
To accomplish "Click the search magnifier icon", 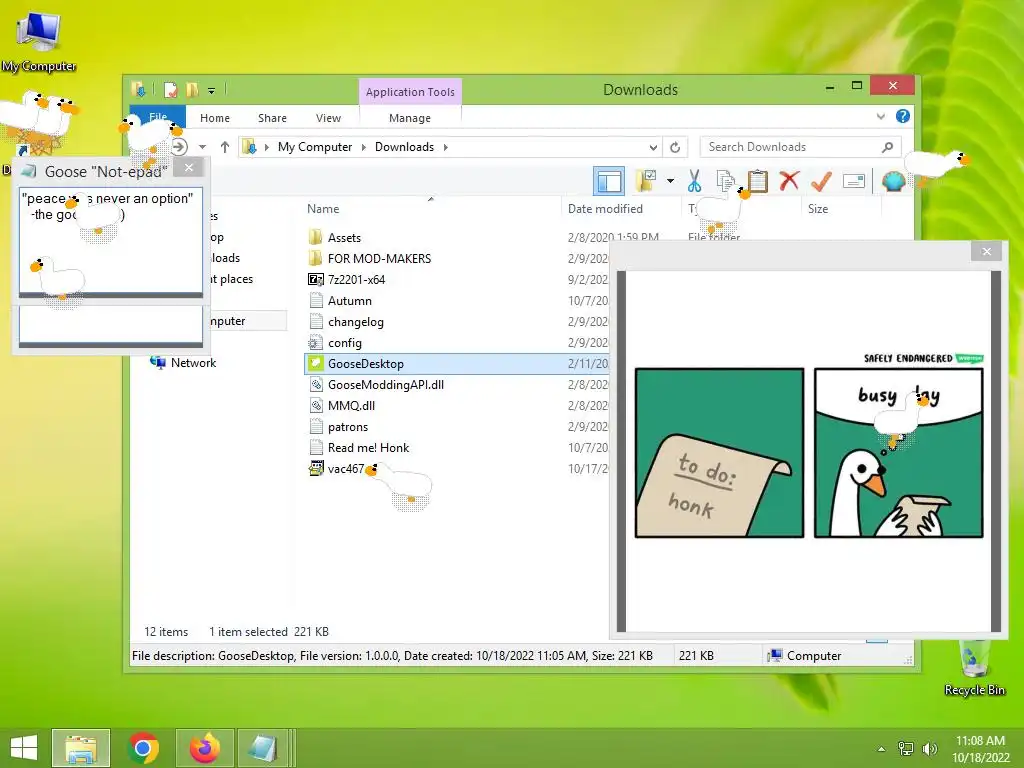I will [x=887, y=147].
